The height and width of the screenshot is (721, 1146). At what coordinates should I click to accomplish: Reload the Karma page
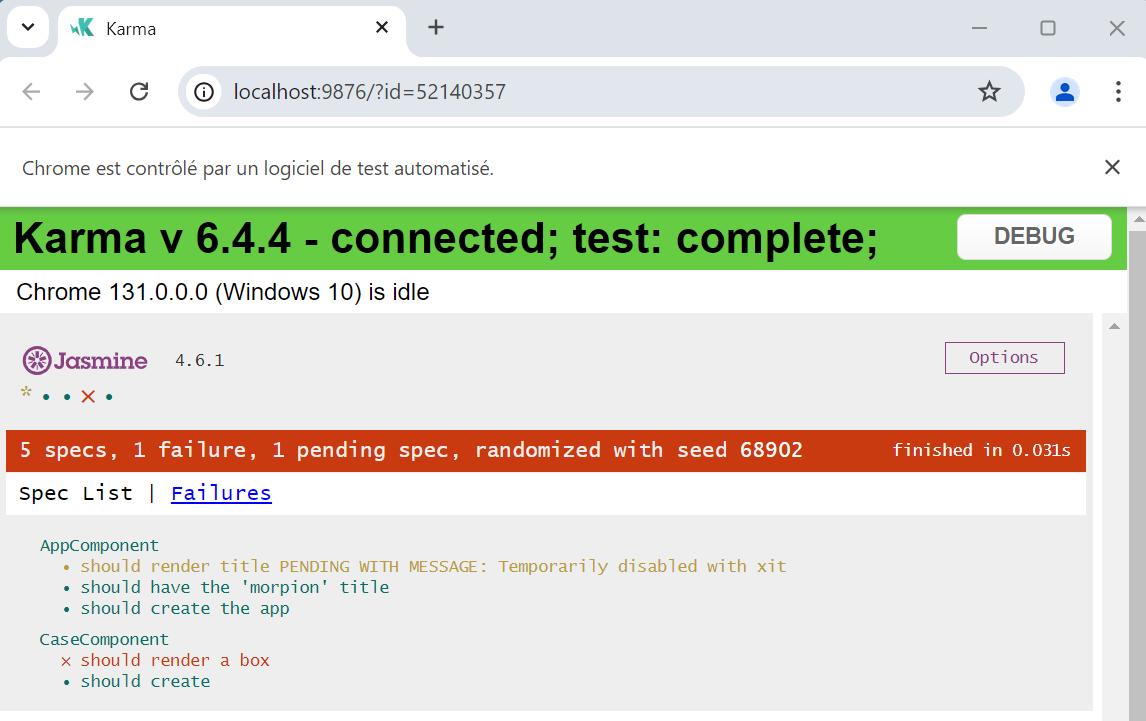[x=139, y=91]
